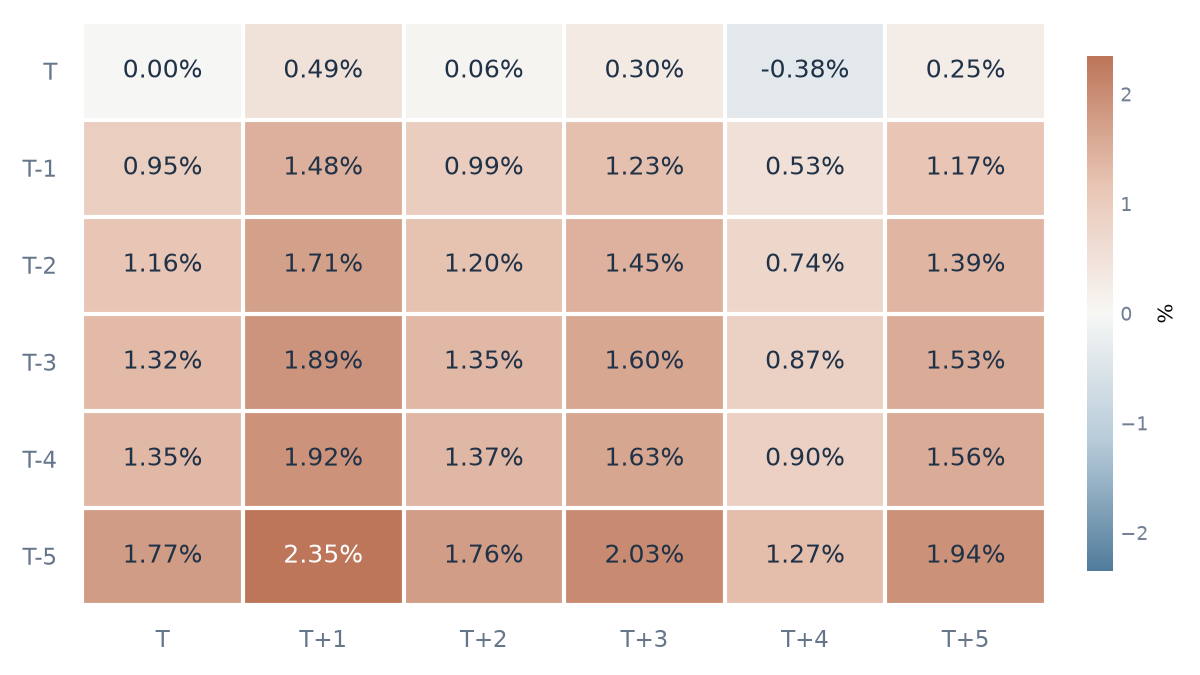
Task: Click the colorbar near the −2 tick
Action: click(x=1100, y=533)
